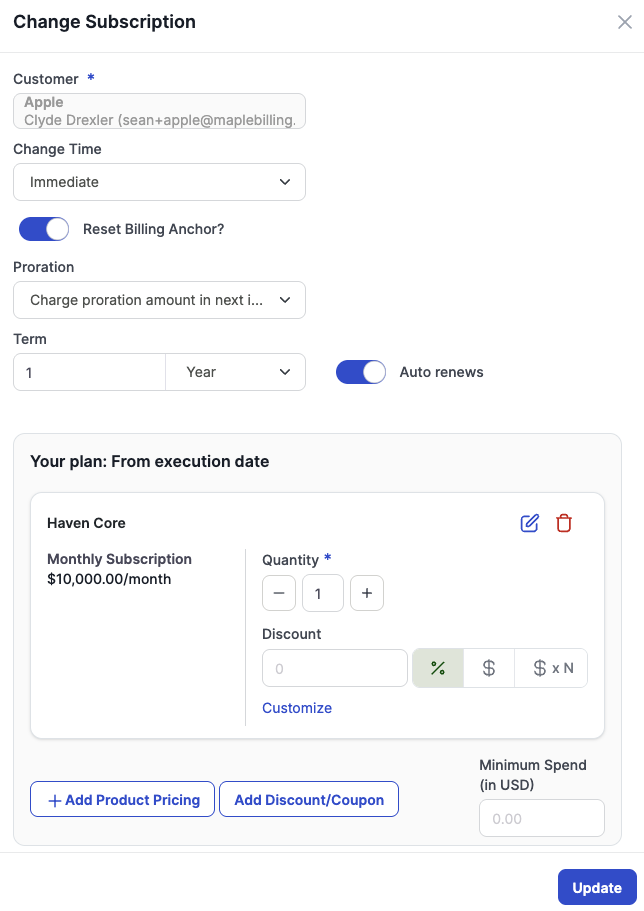Select the dollar discount type

point(489,669)
